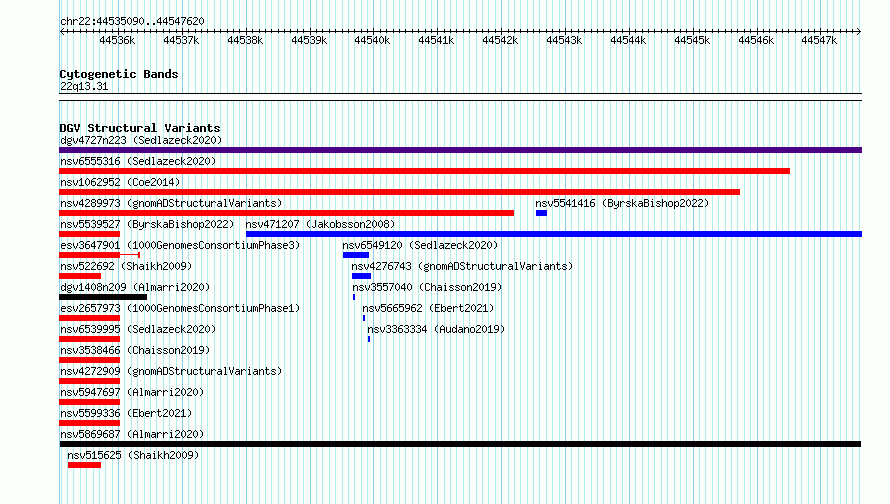Click the red nsv515625 variant bar
Screen dimensions: 890x504
(84, 465)
